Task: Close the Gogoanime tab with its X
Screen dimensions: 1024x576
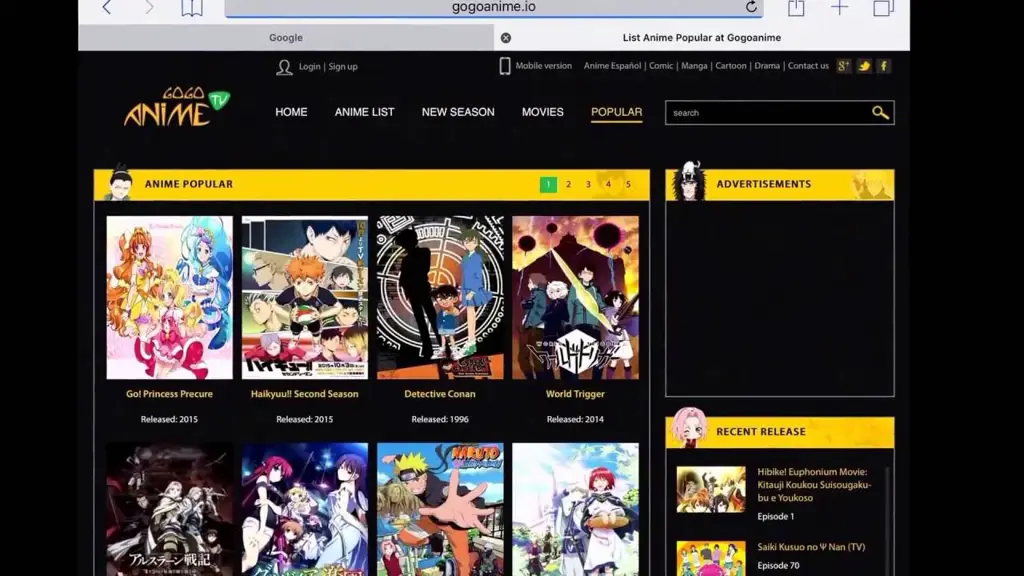Action: coord(505,38)
